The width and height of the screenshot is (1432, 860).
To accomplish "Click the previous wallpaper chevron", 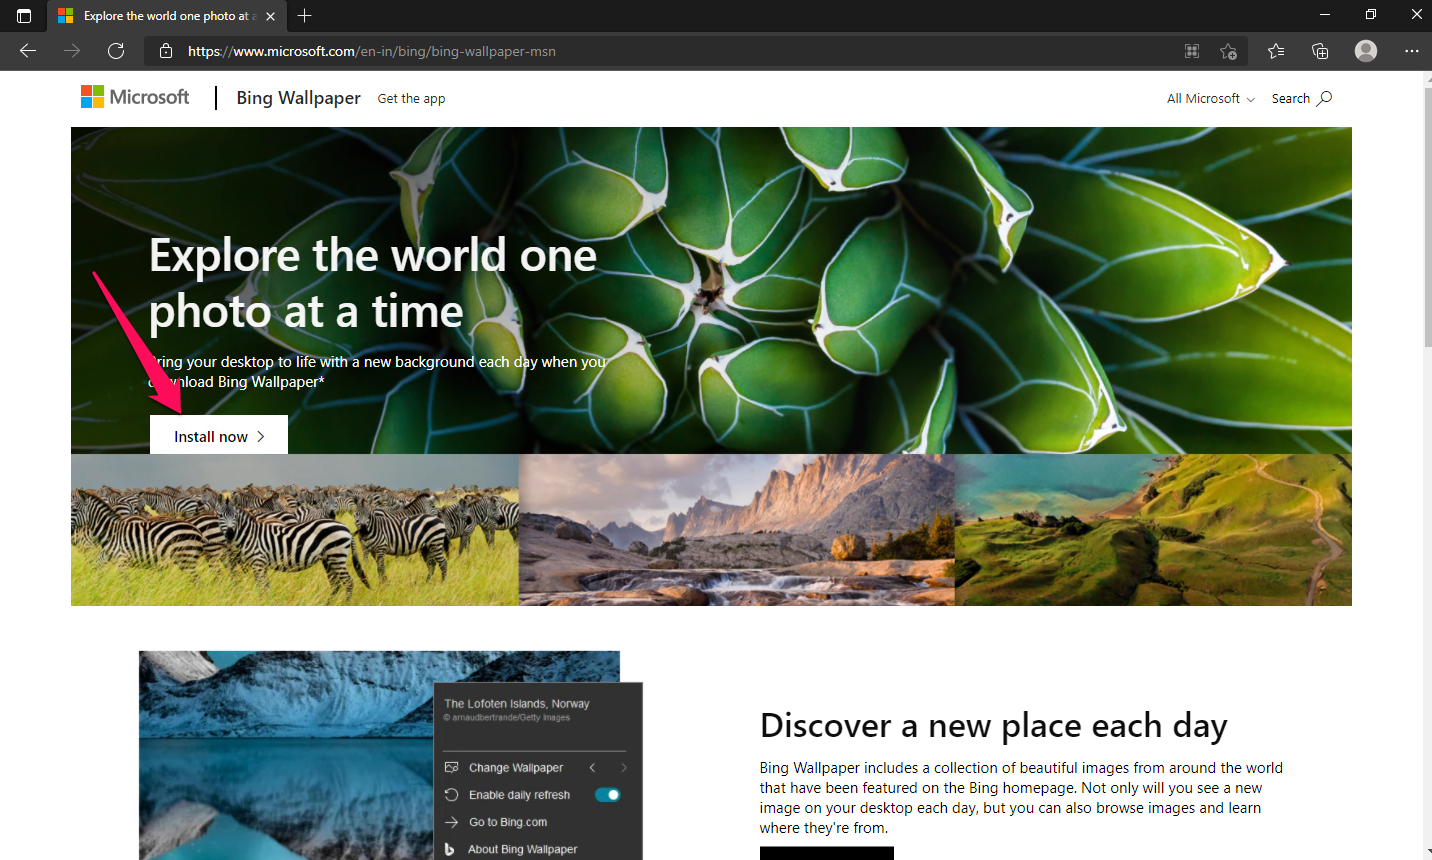I will [592, 768].
